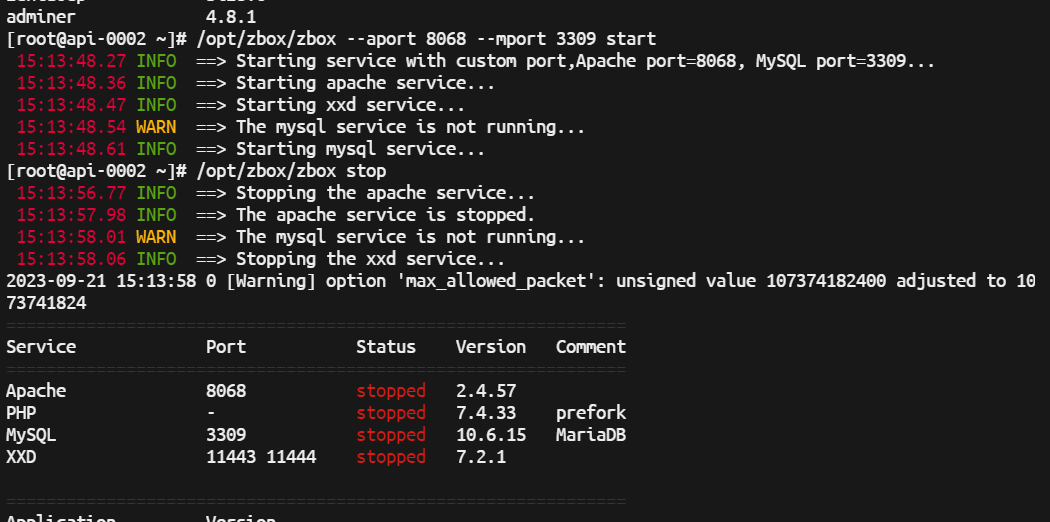Click the MariaDB comment in the MySQL row
The width and height of the screenshot is (1050, 522).
[x=591, y=435]
